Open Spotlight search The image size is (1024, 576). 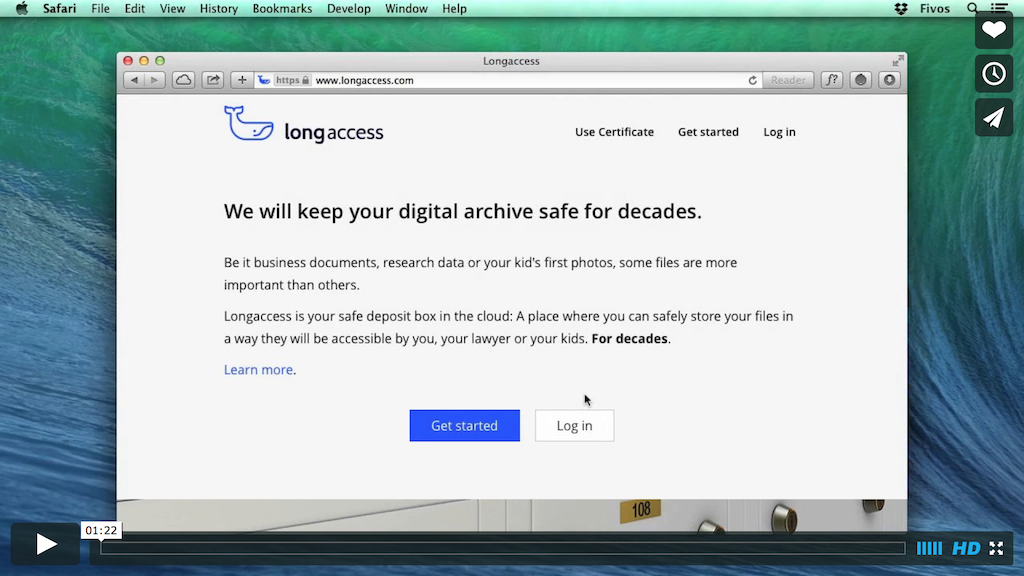972,8
